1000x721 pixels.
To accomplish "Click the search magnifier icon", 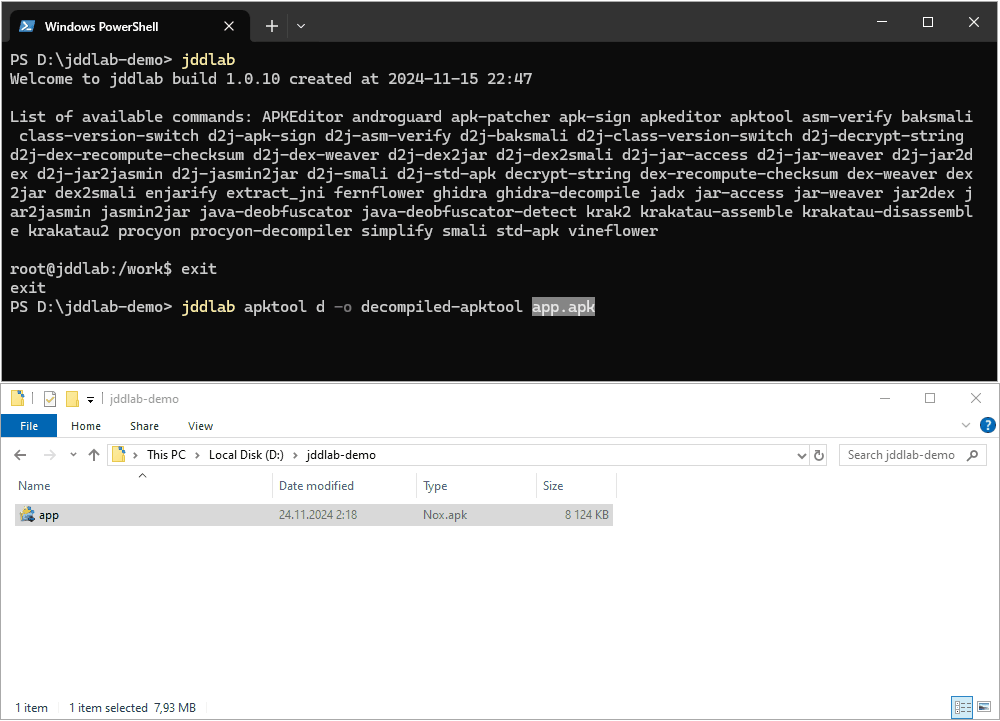I will click(973, 455).
